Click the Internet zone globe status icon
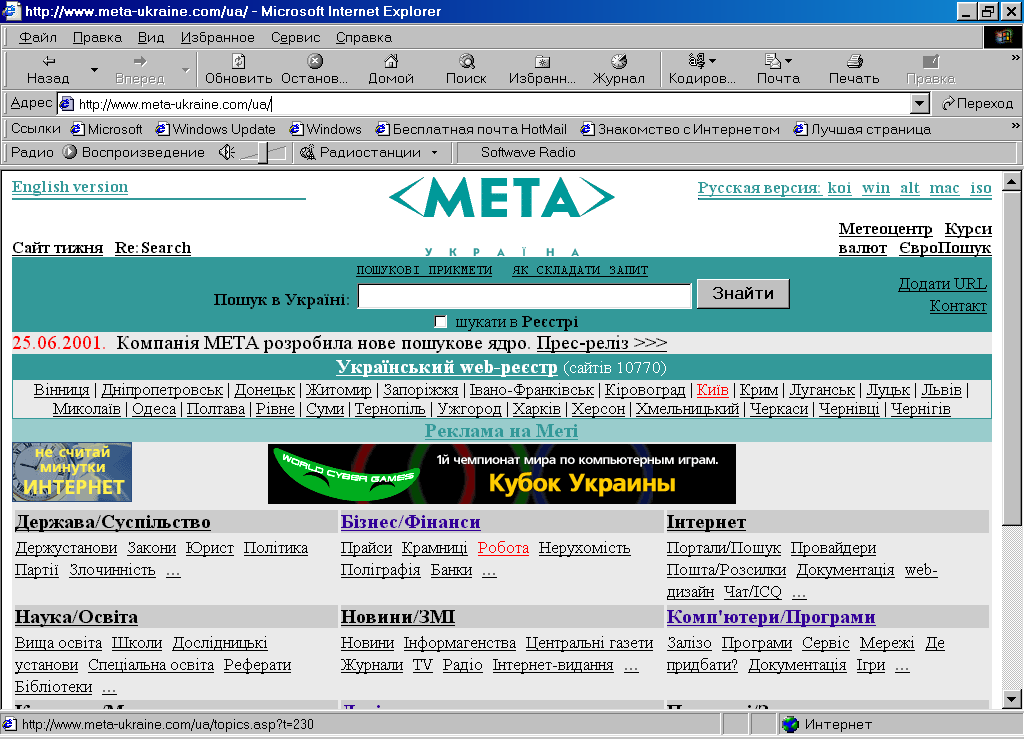Viewport: 1024px width, 739px height. coord(790,724)
